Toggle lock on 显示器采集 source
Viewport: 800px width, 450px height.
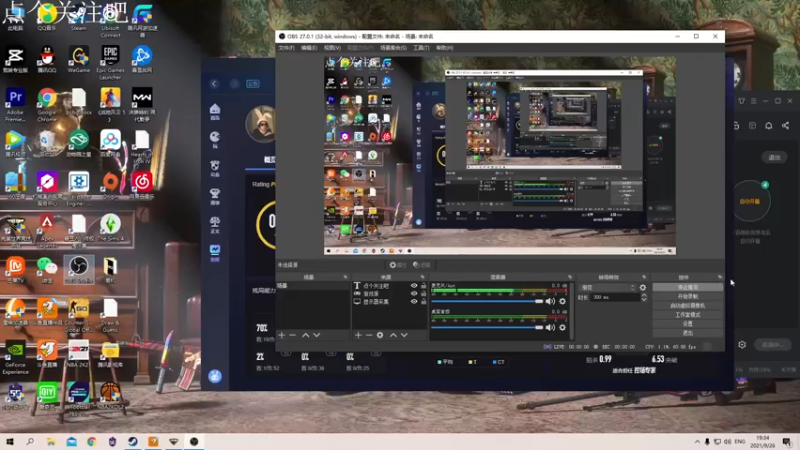pyautogui.click(x=423, y=302)
